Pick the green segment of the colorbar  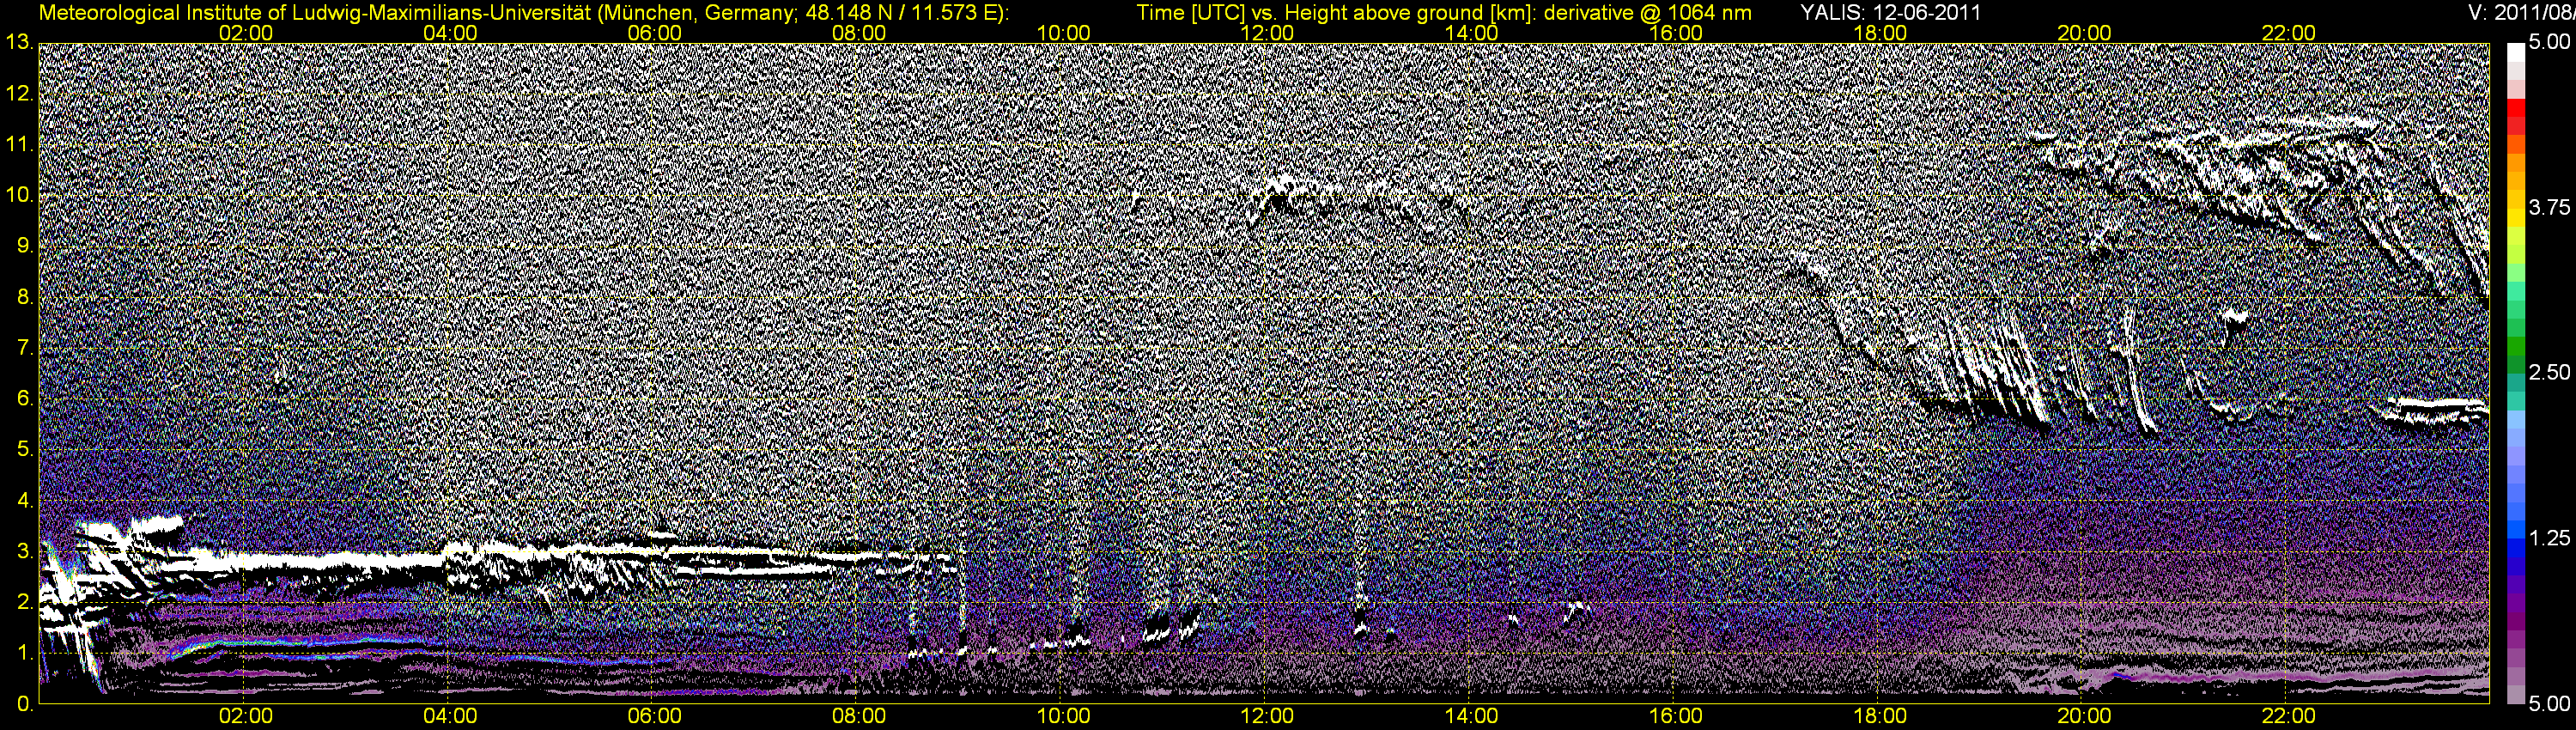(x=2516, y=347)
